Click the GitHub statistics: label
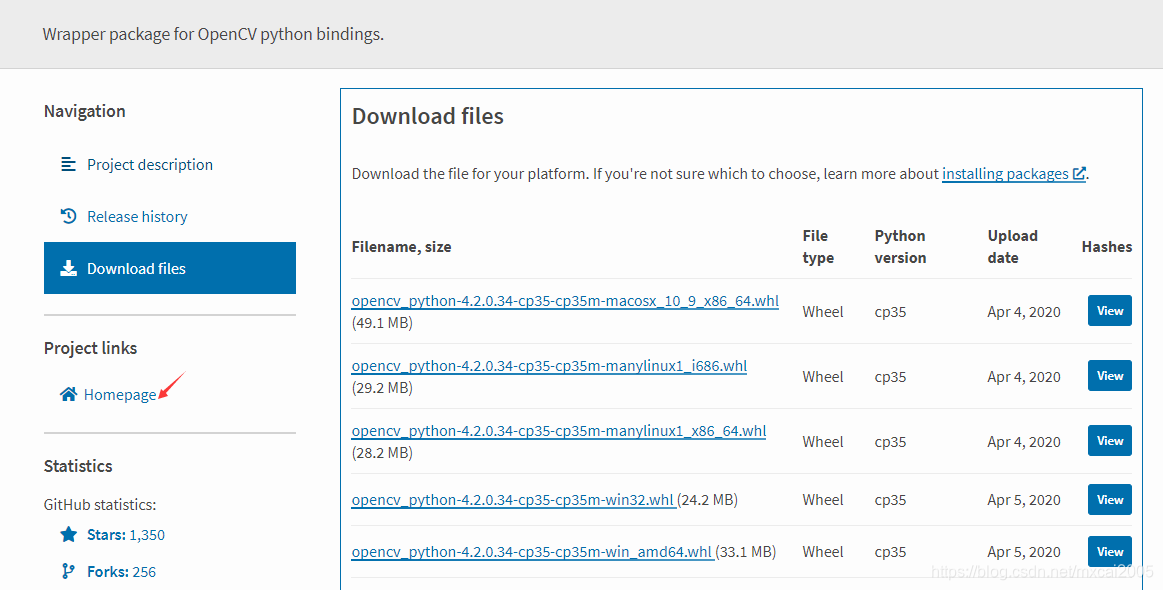1163x590 pixels. 100,505
